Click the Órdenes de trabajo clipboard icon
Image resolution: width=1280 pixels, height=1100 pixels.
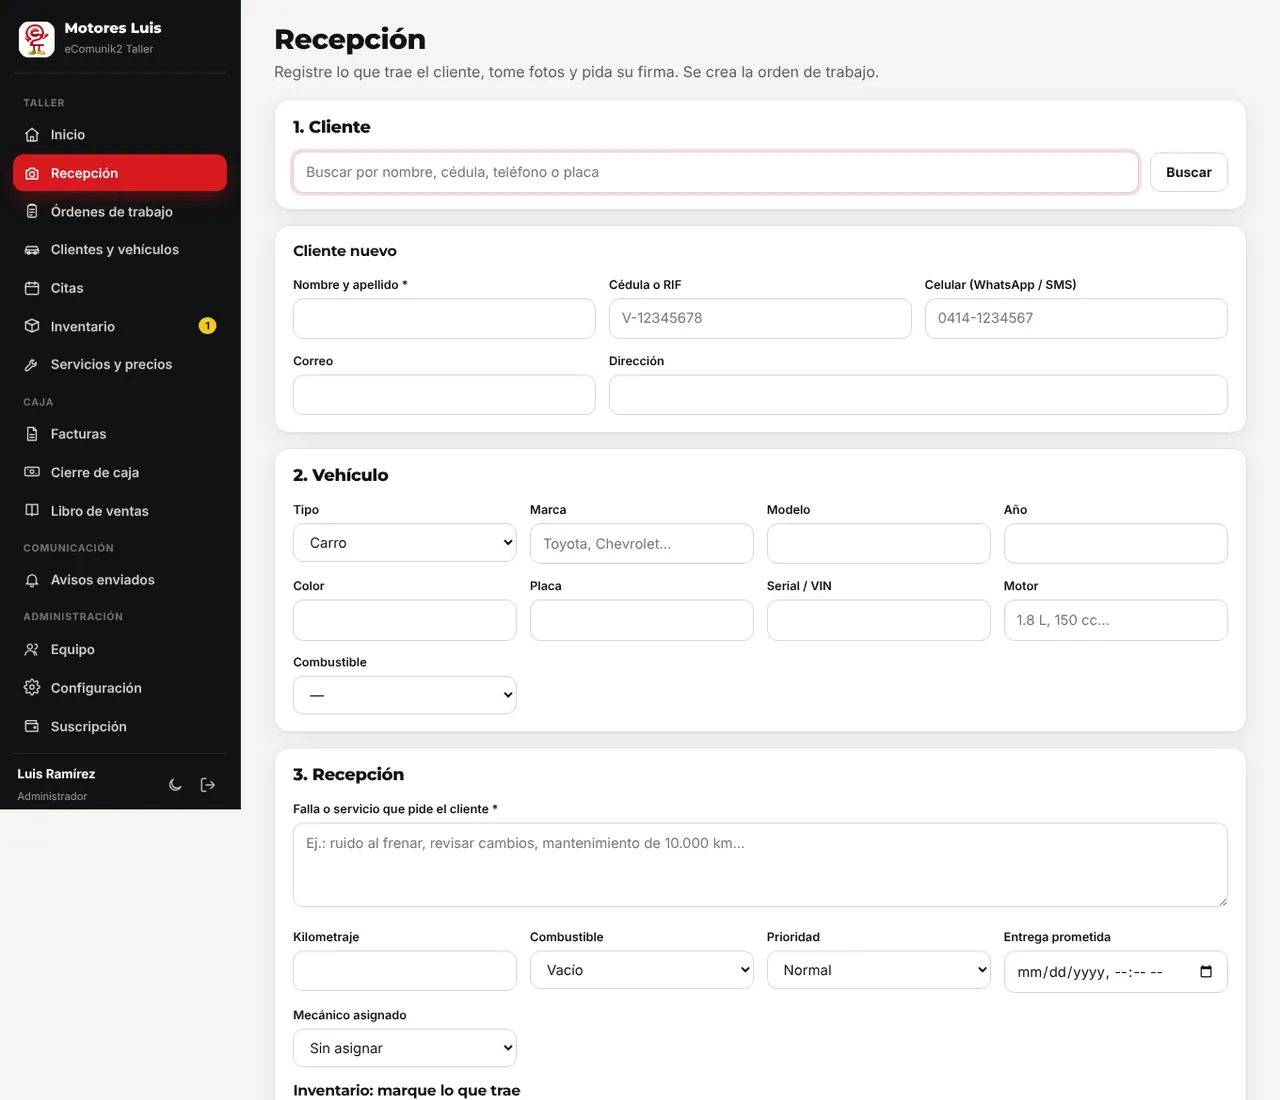[32, 212]
